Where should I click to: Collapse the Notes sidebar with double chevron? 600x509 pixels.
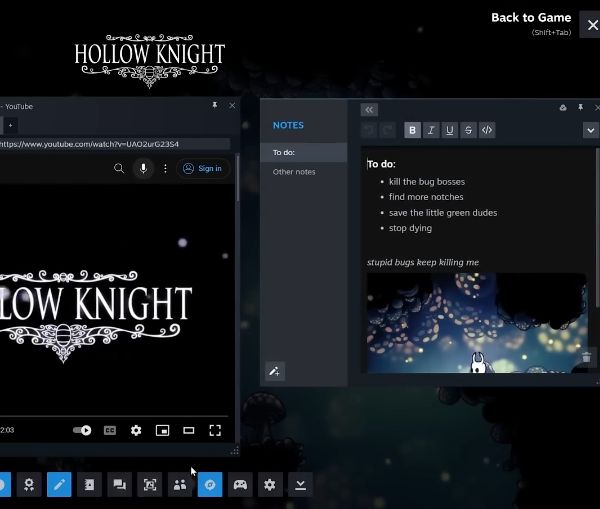tap(369, 110)
